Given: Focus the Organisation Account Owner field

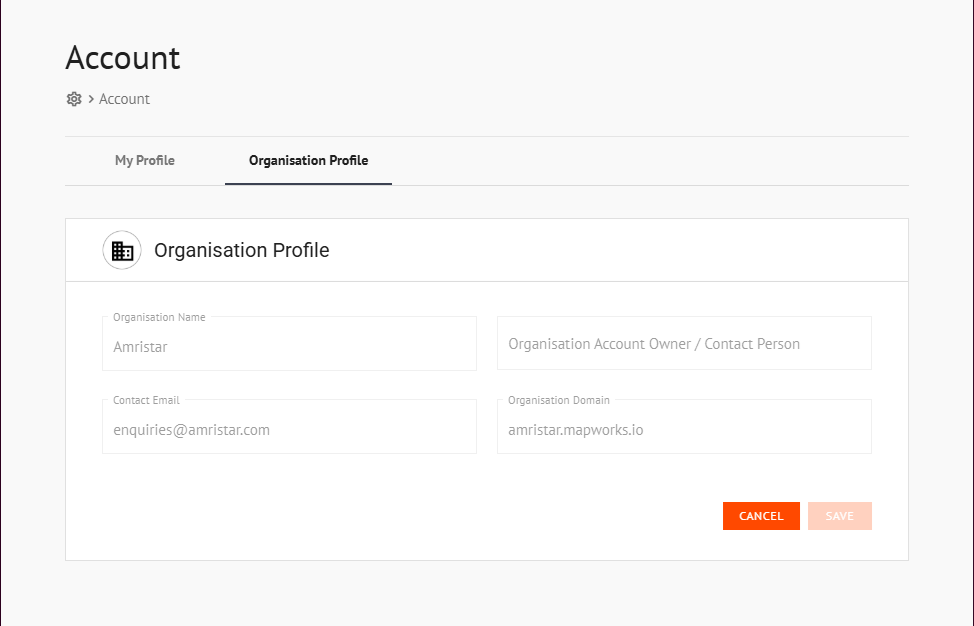Looking at the screenshot, I should coord(685,343).
